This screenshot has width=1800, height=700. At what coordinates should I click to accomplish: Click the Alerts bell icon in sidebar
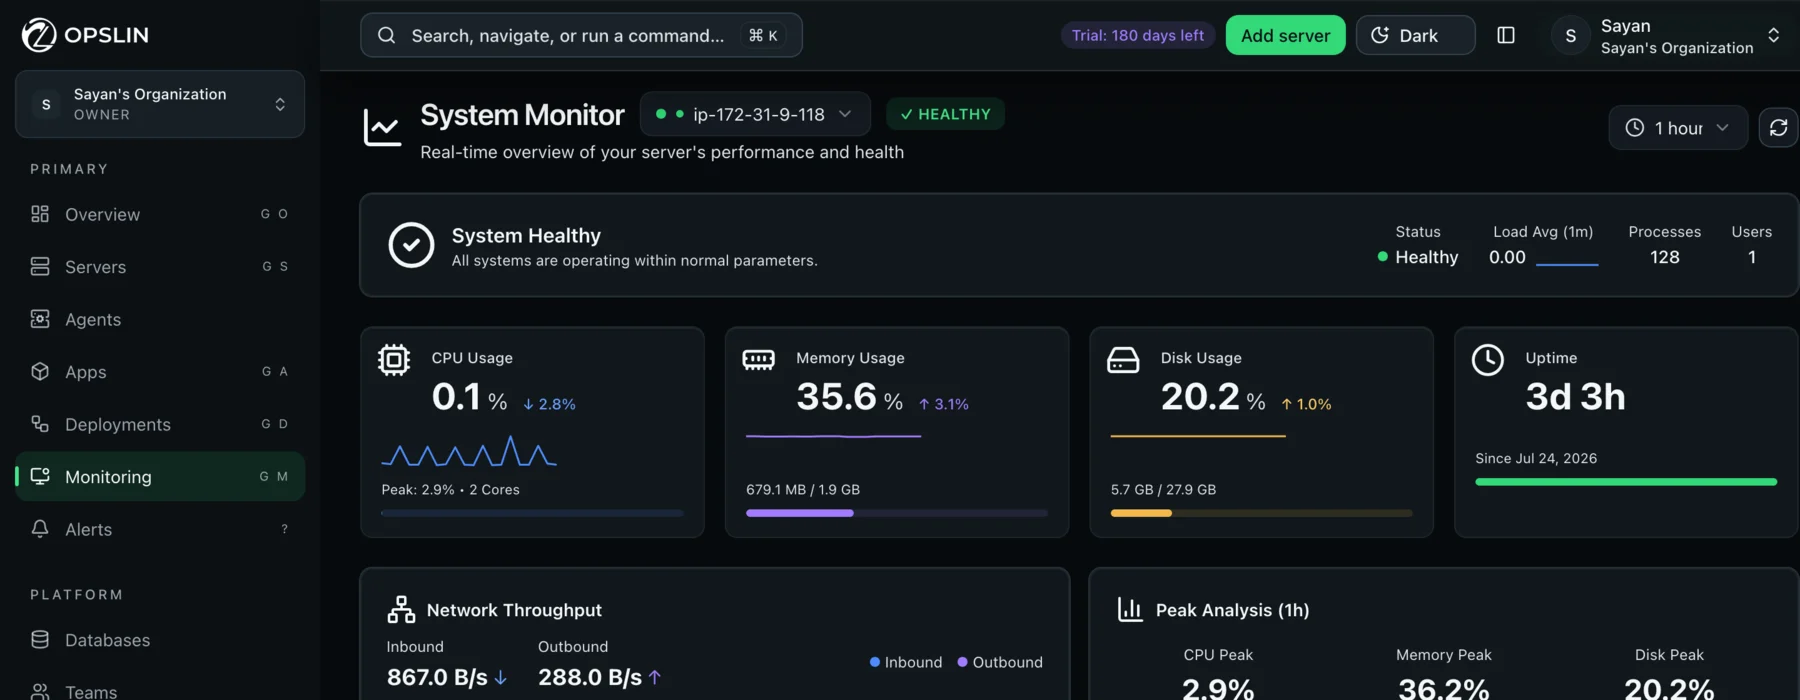(x=40, y=529)
